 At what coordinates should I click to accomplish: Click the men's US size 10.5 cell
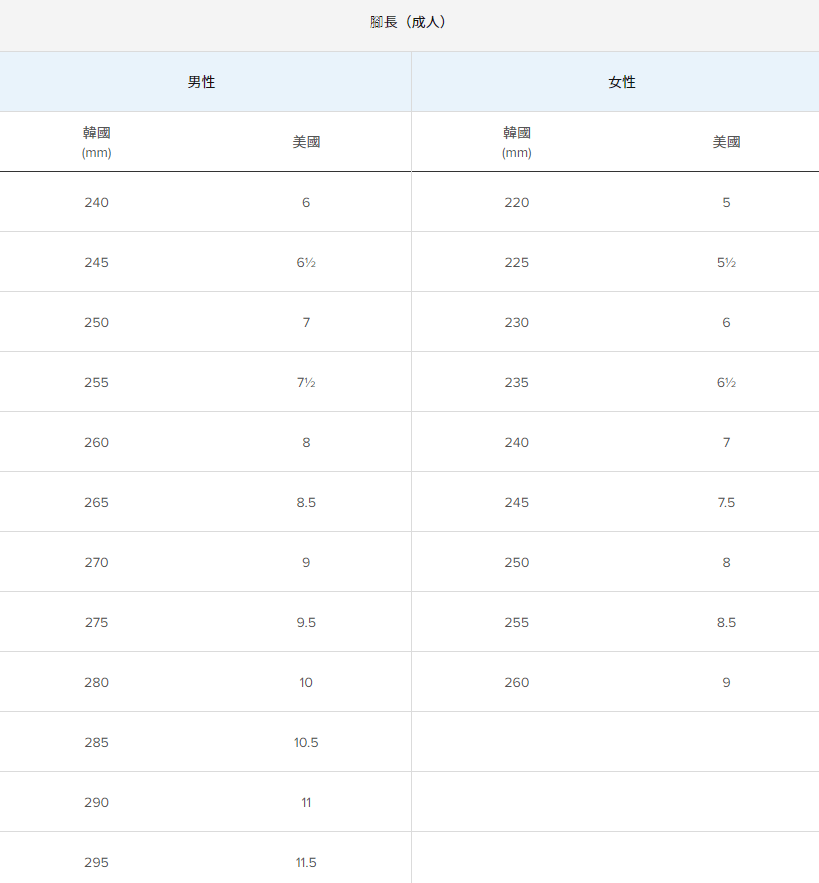[306, 742]
